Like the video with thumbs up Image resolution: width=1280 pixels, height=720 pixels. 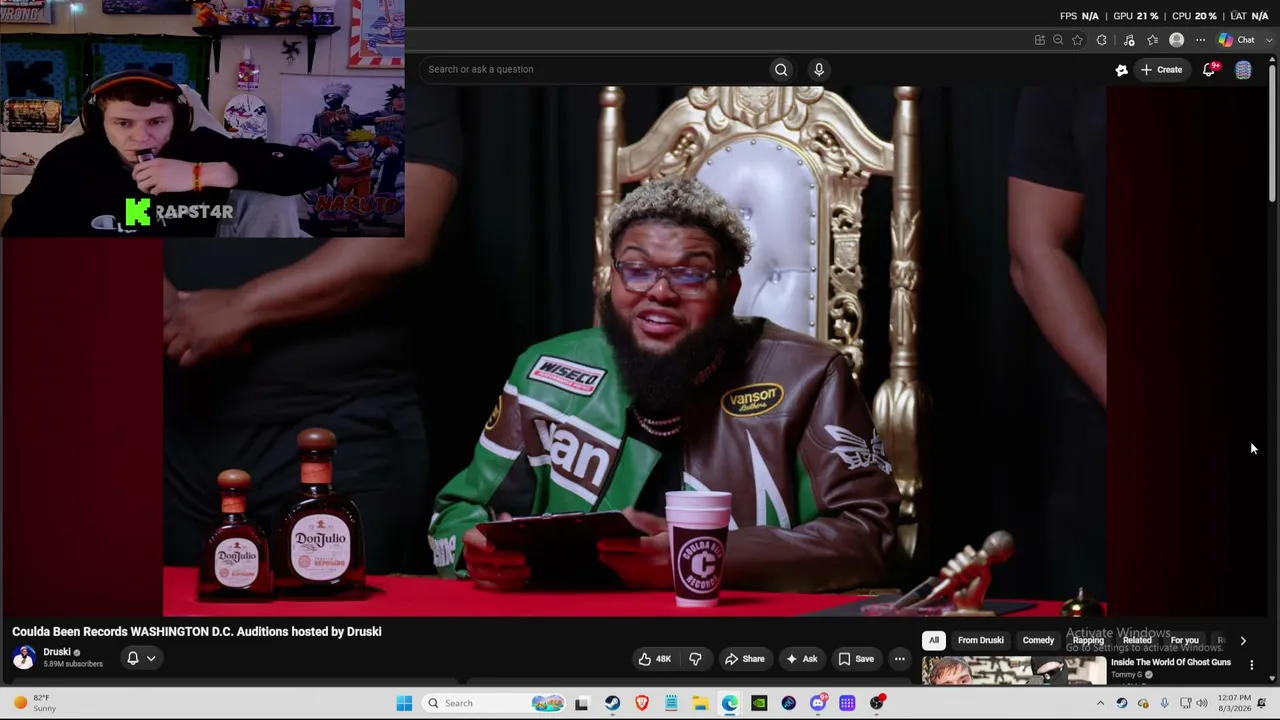click(x=657, y=659)
